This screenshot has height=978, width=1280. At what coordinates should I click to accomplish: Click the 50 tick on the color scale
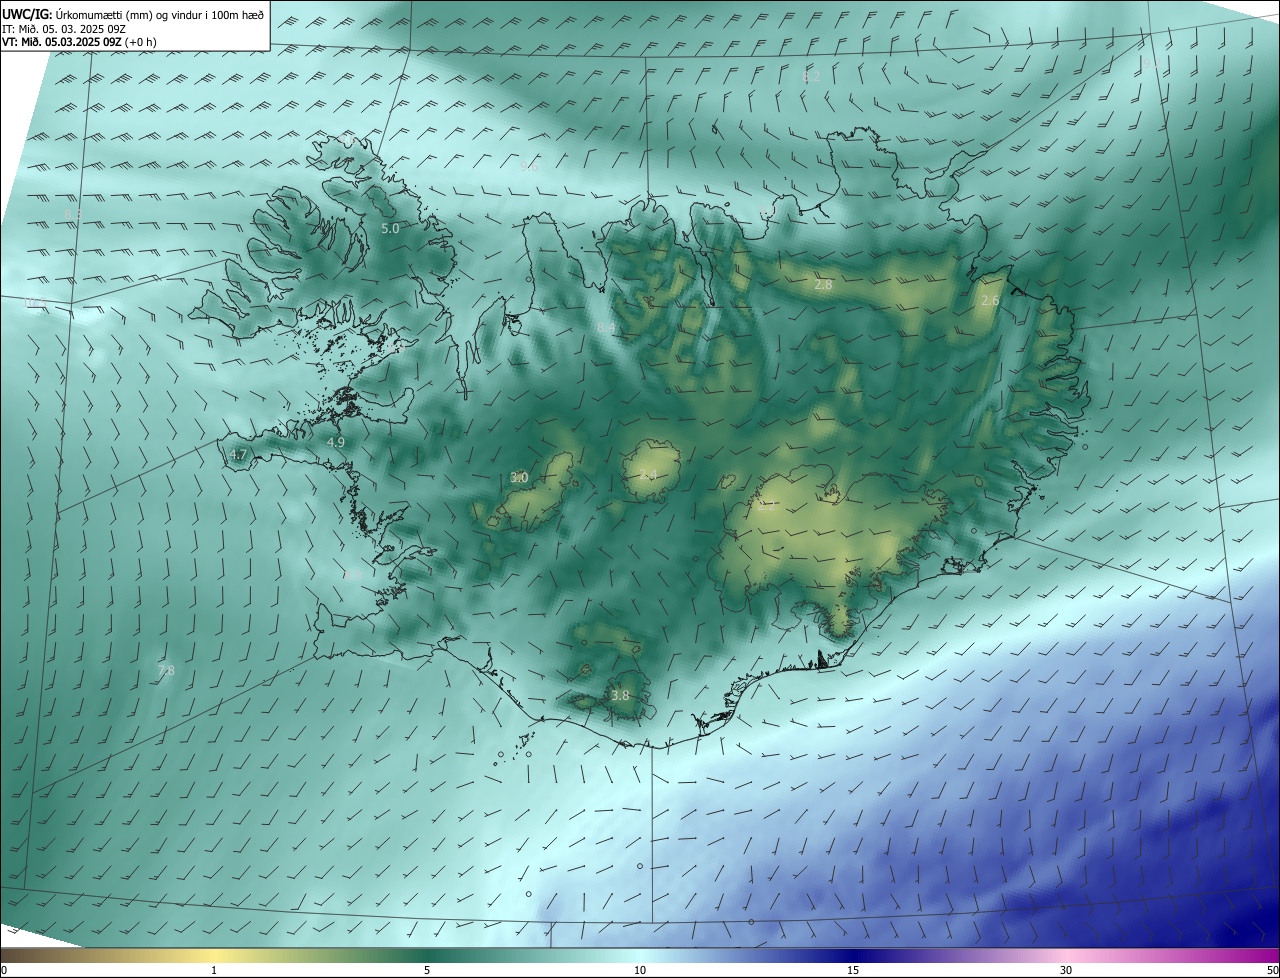[x=1272, y=970]
